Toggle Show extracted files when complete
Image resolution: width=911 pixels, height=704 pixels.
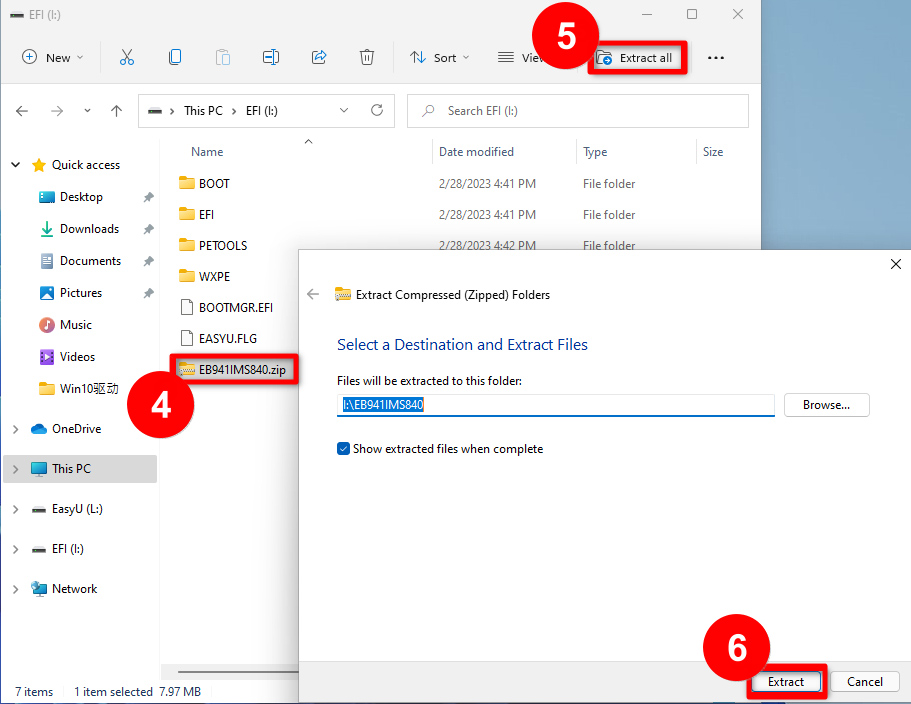pos(343,449)
